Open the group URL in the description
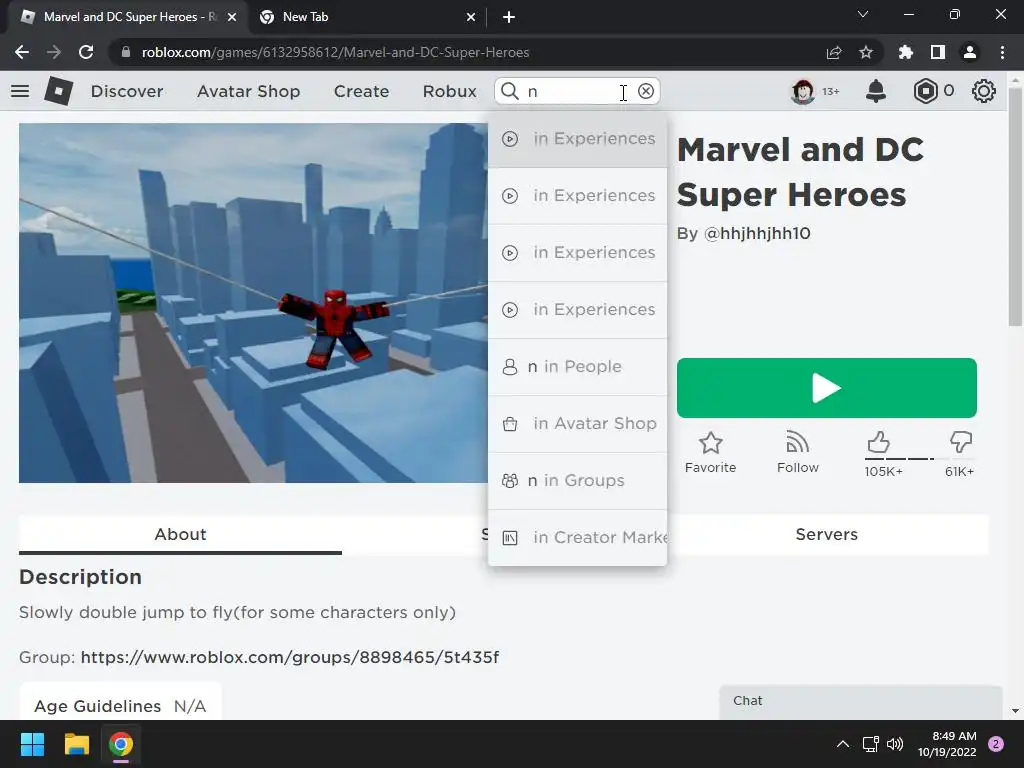 (290, 657)
